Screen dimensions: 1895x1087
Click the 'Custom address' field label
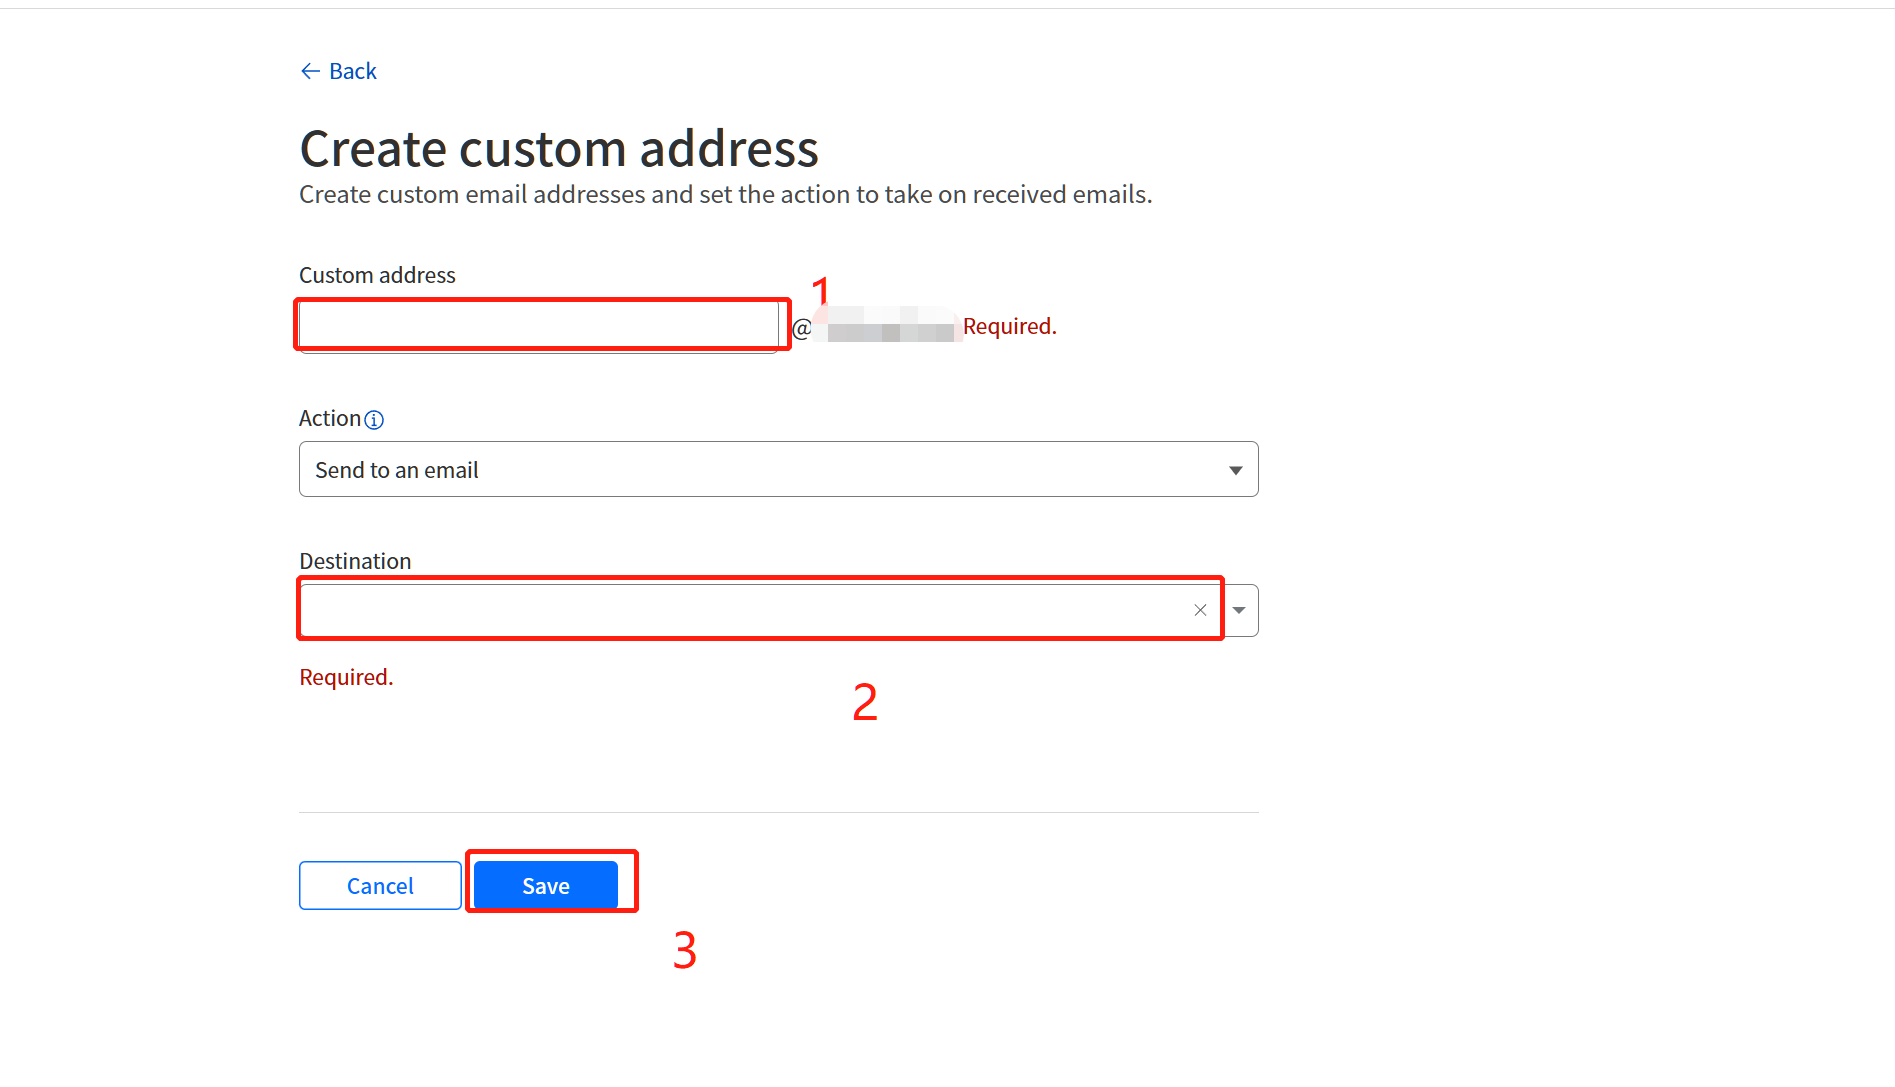[x=377, y=275]
